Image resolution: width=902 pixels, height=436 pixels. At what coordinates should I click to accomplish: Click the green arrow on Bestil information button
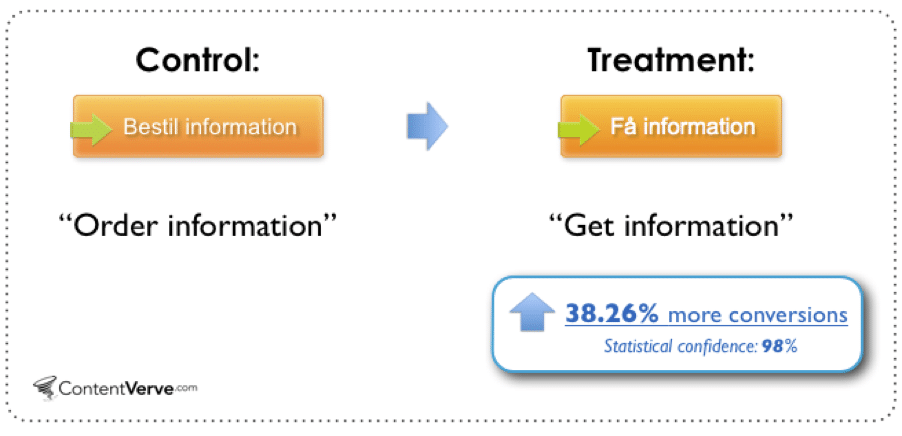point(92,128)
